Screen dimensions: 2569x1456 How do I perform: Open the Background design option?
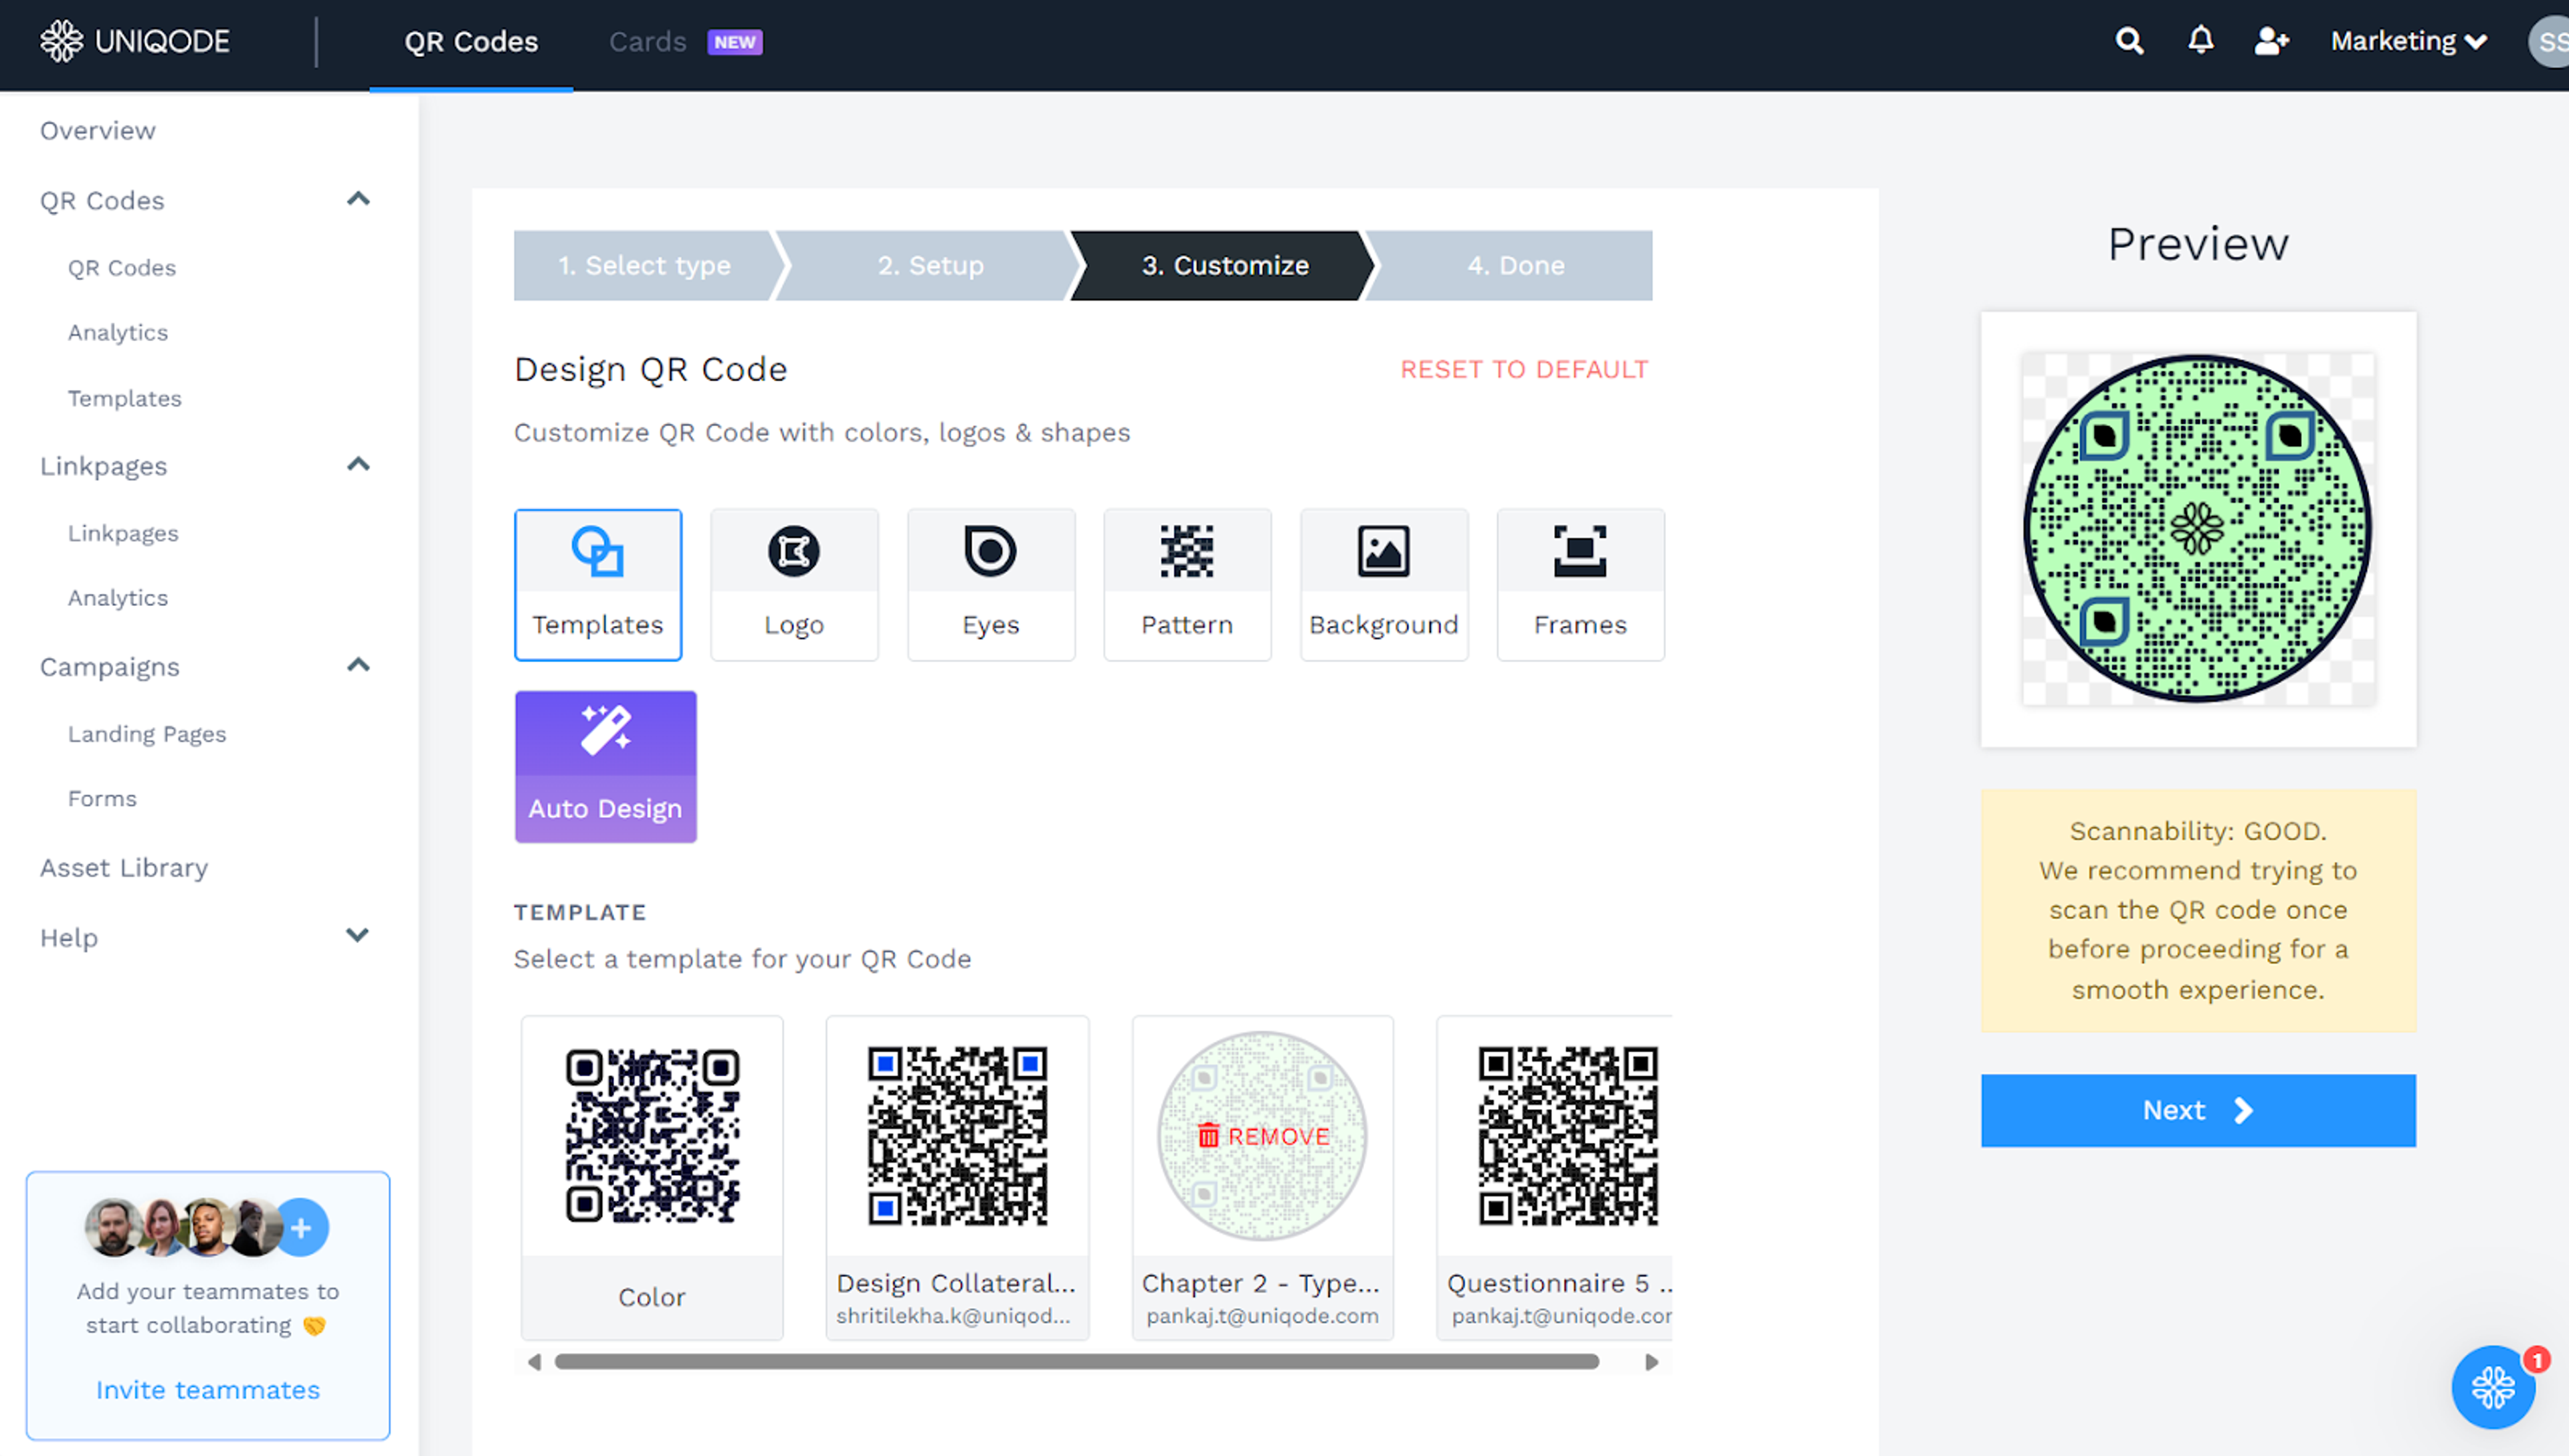click(1384, 585)
